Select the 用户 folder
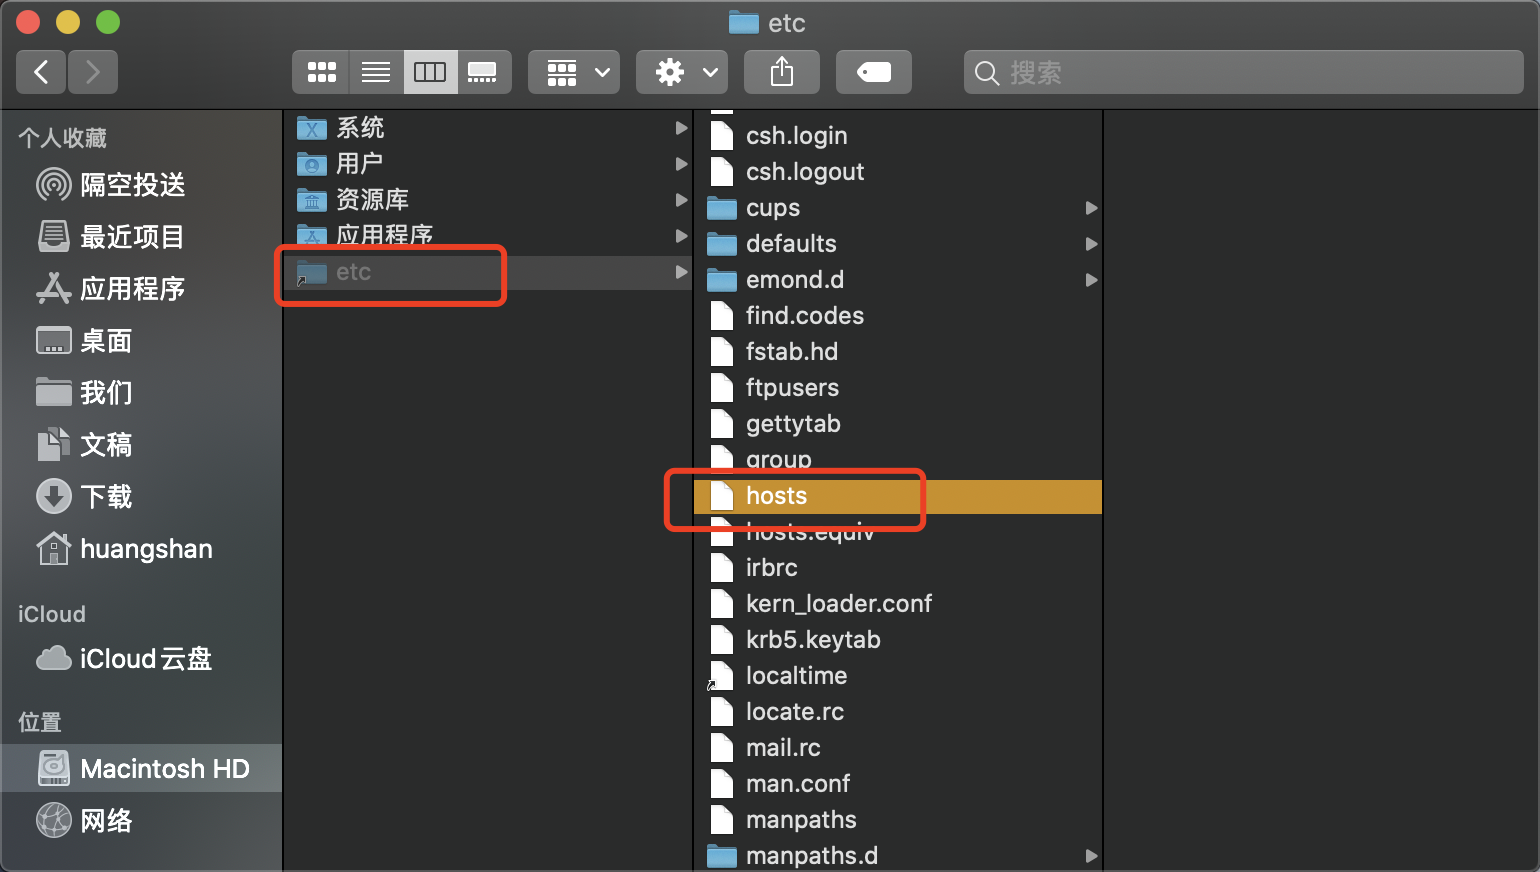 [488, 164]
